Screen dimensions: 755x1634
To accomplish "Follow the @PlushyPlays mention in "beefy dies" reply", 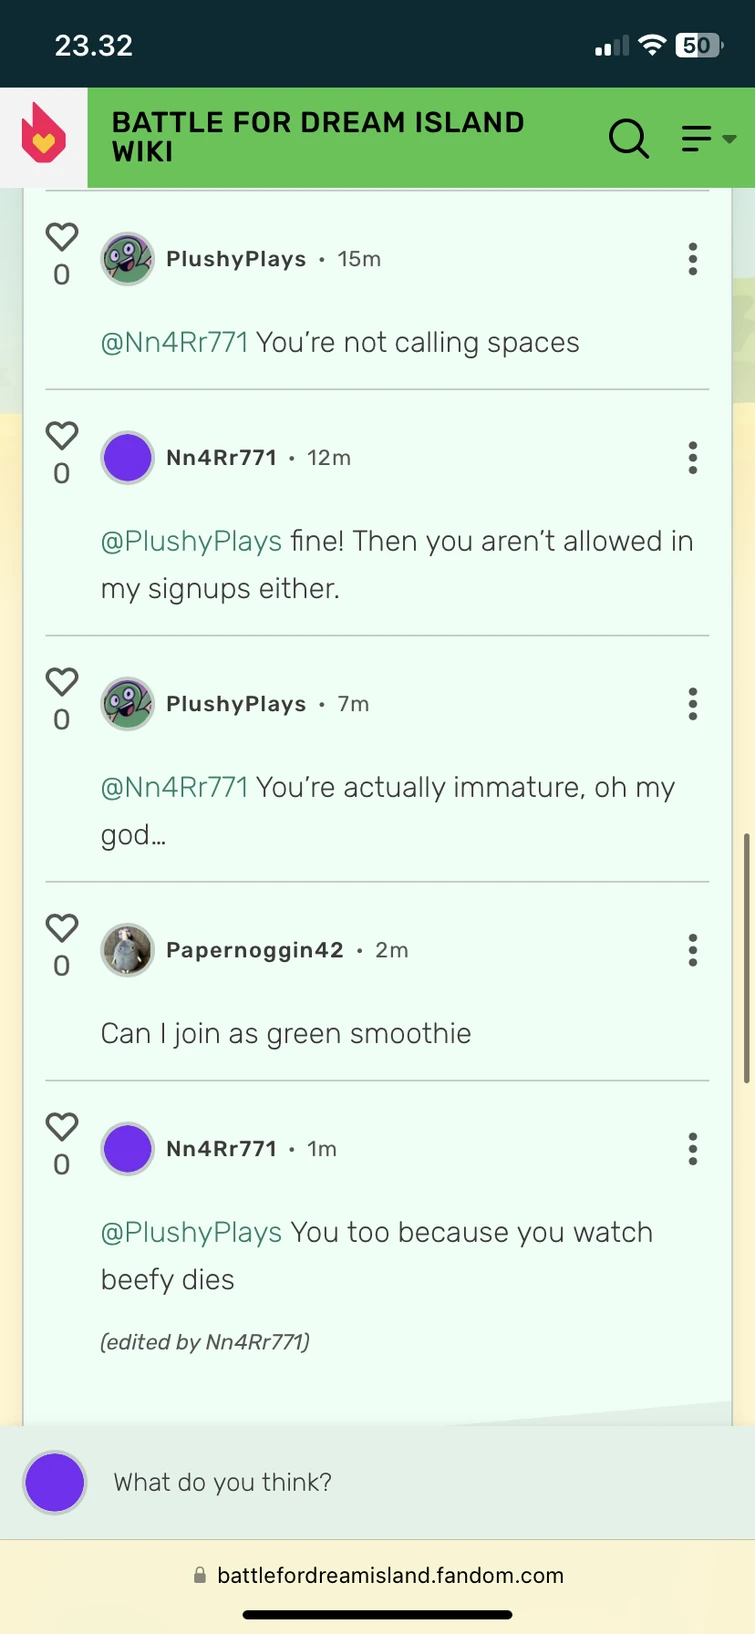I will tap(192, 1232).
